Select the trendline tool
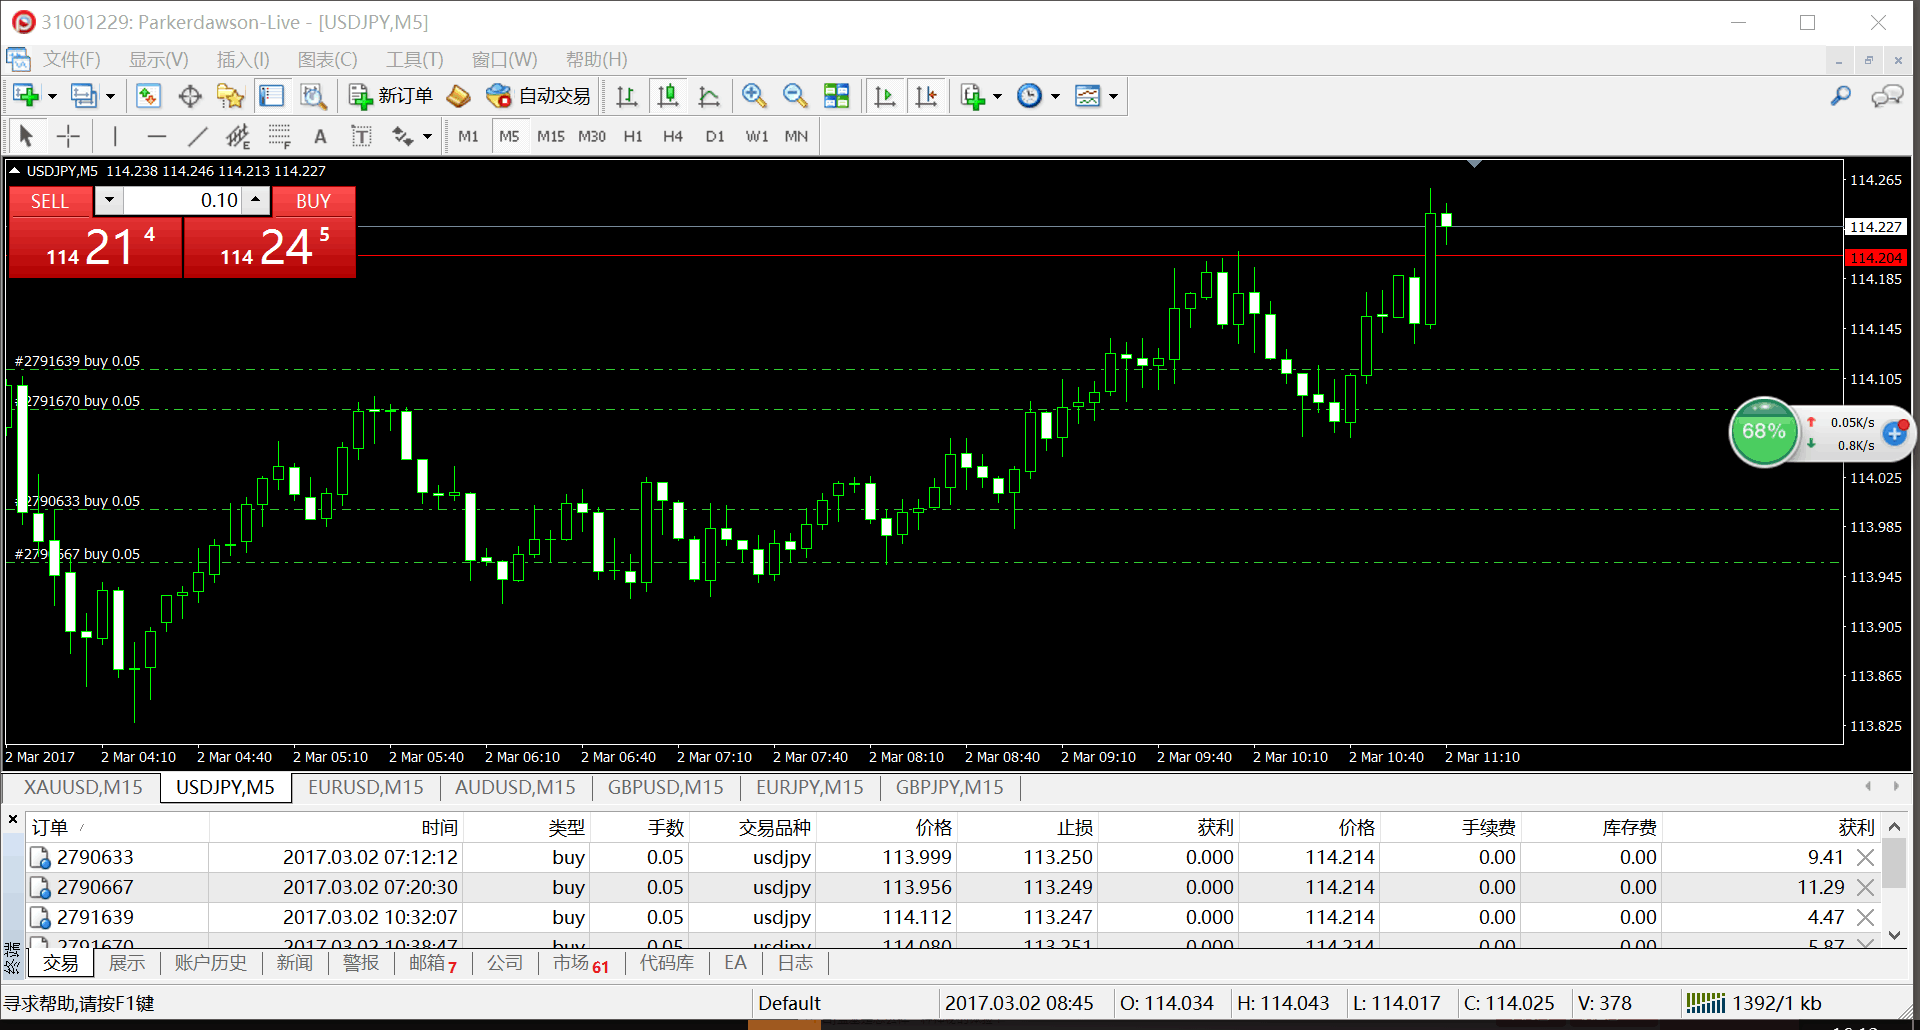Screen dimensions: 1920x1030 [x=198, y=136]
